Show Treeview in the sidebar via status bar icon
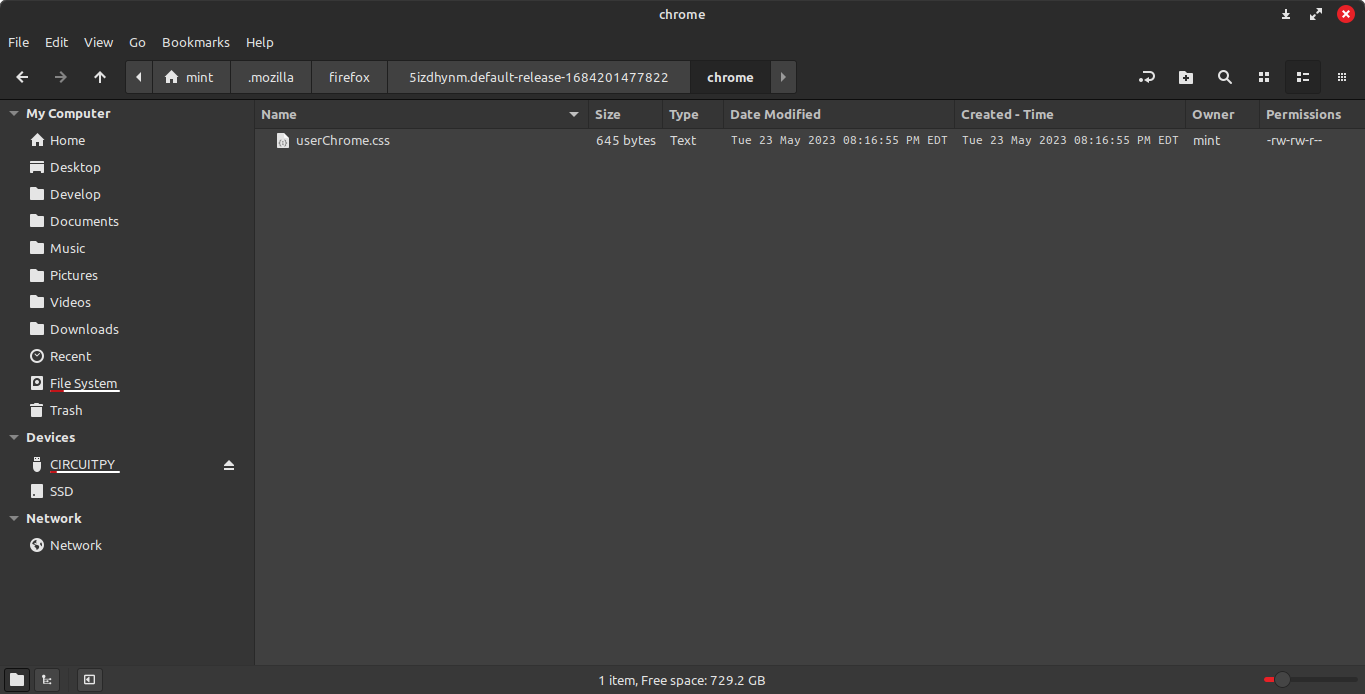The image size is (1365, 694). (46, 680)
